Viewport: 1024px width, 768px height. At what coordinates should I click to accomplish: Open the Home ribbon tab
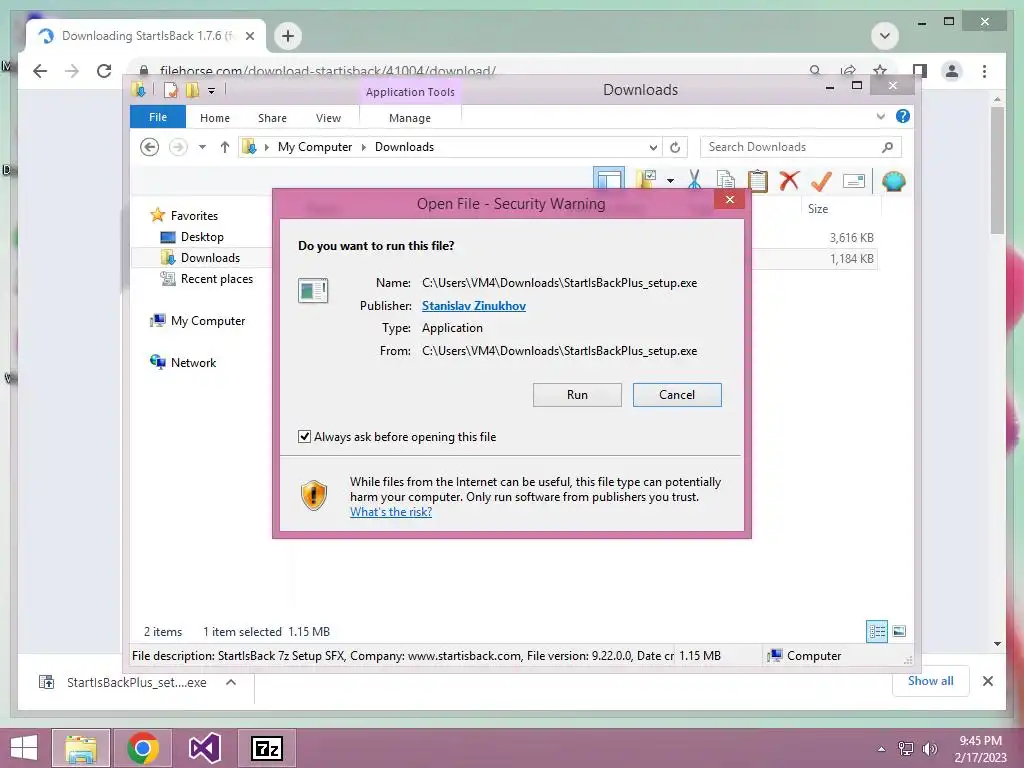(x=215, y=118)
